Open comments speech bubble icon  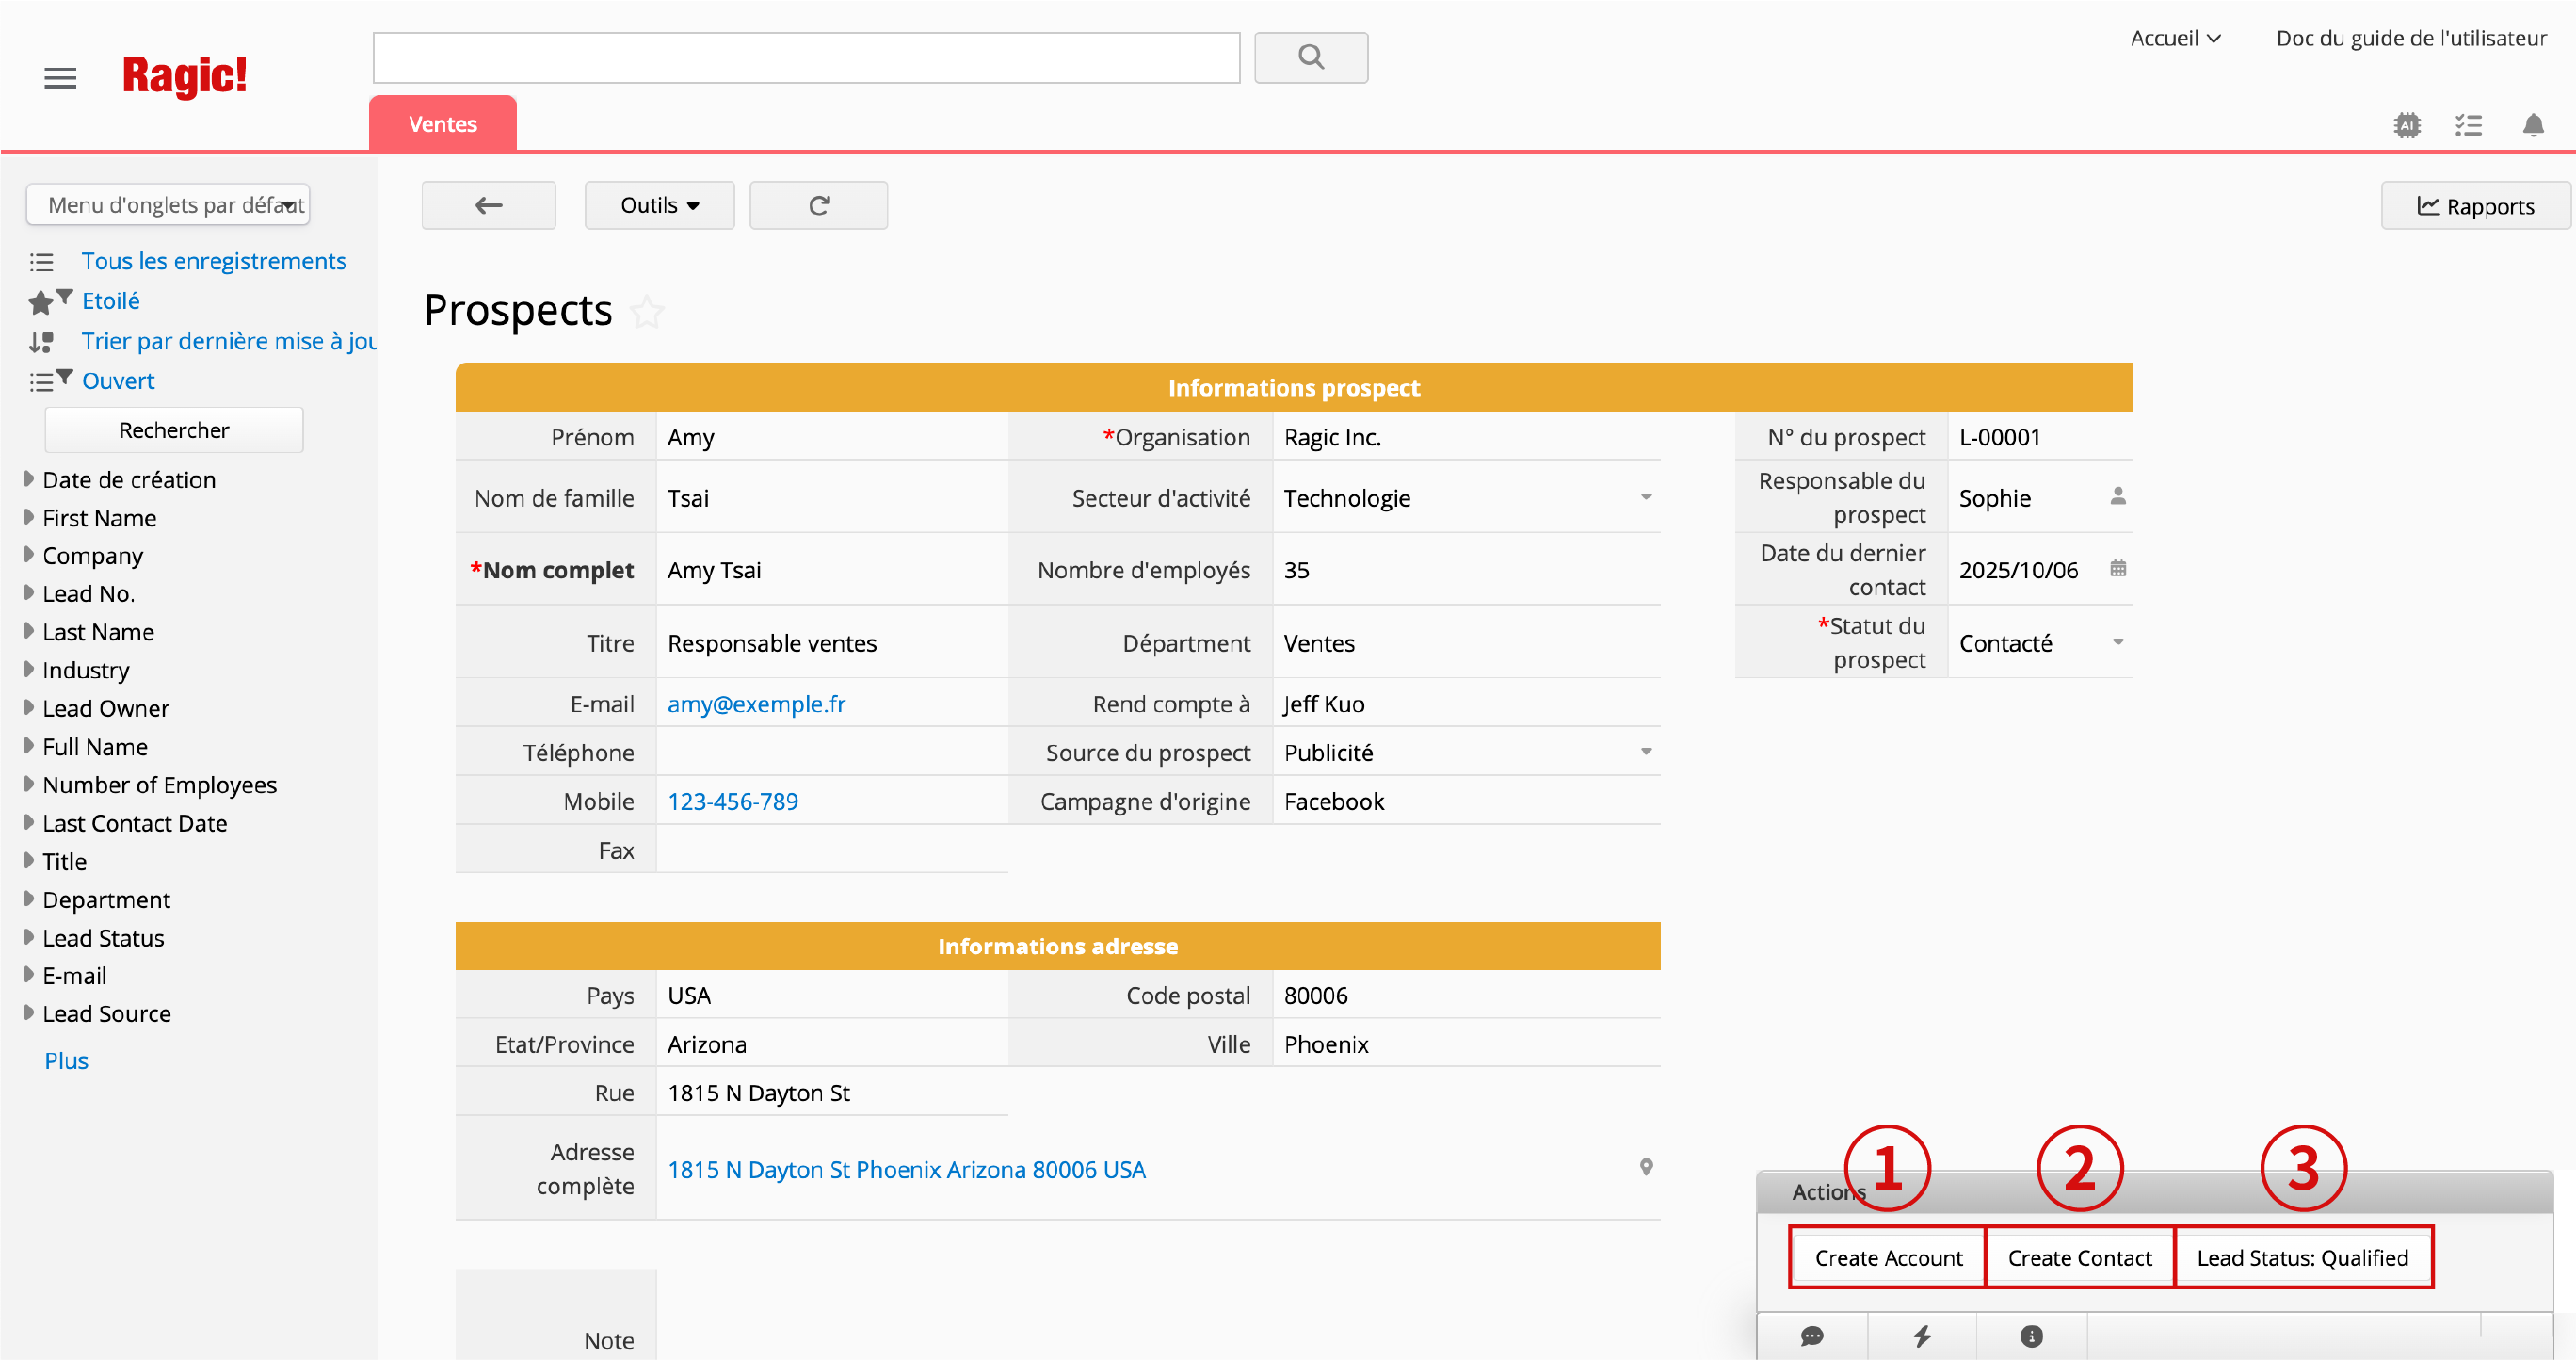1812,1336
